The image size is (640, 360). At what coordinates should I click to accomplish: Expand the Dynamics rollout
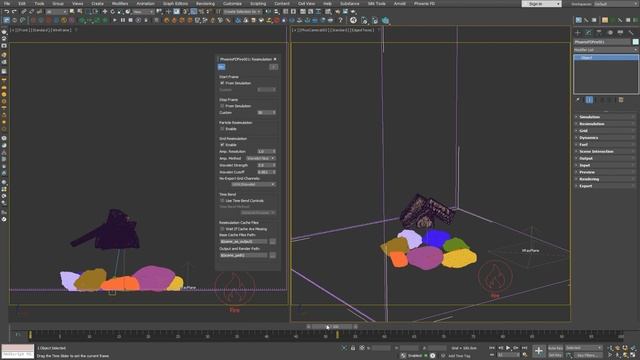point(606,138)
